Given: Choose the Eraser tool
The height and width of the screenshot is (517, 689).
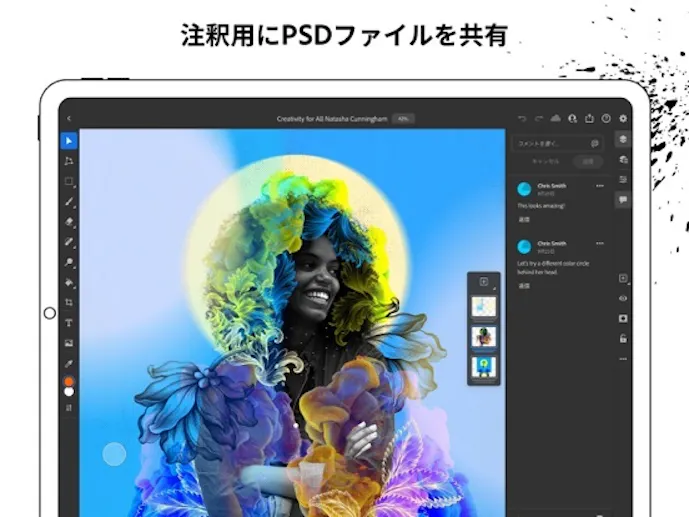Looking at the screenshot, I should coord(69,221).
